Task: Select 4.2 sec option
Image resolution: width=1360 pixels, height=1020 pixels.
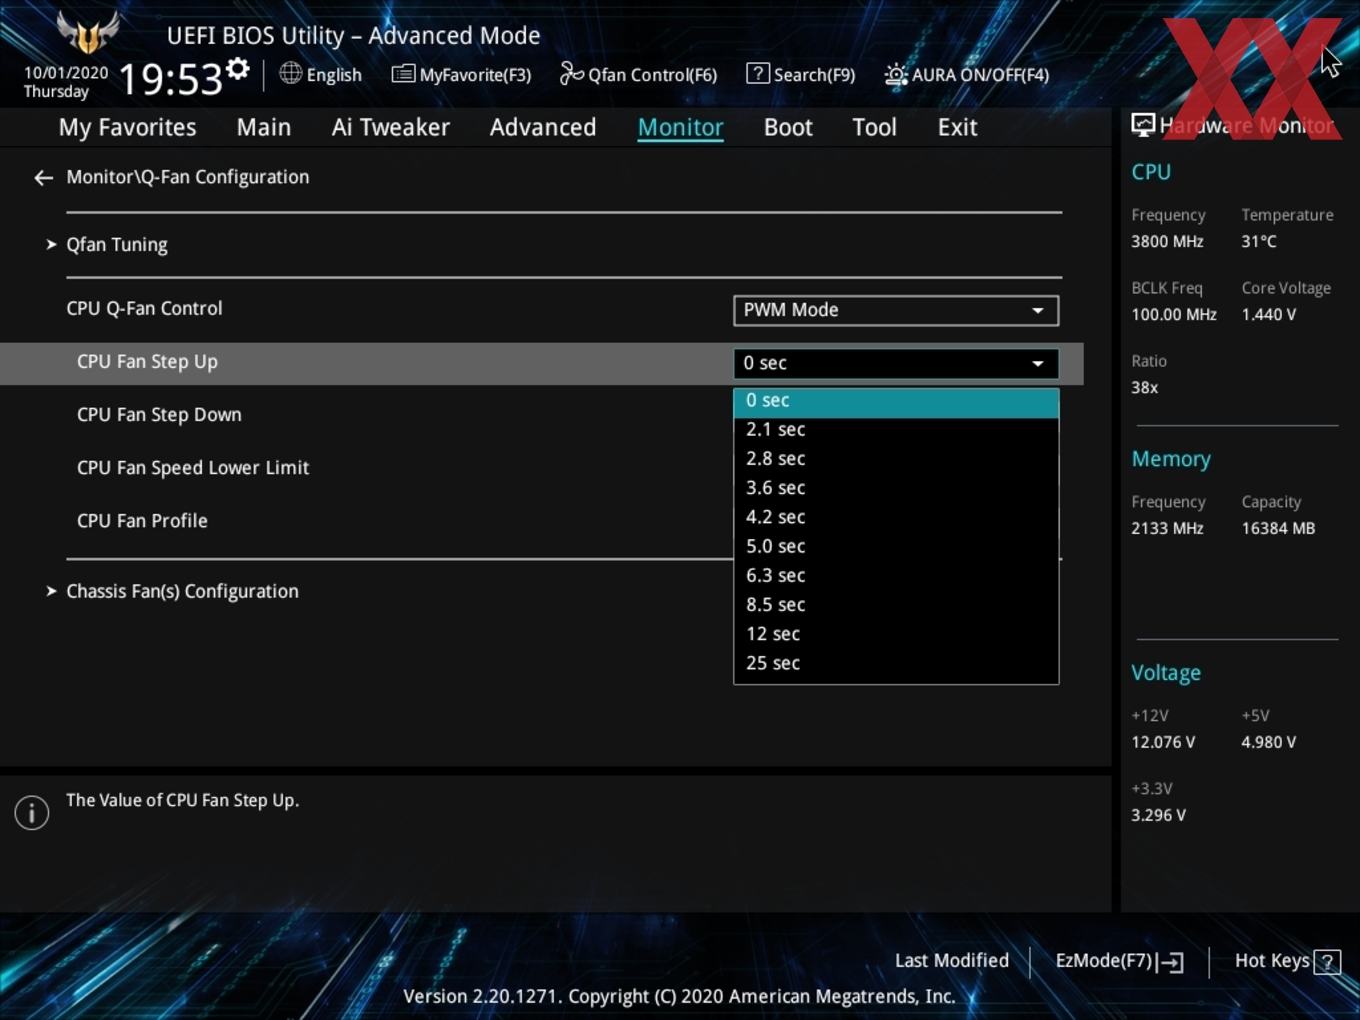Action: 896,517
